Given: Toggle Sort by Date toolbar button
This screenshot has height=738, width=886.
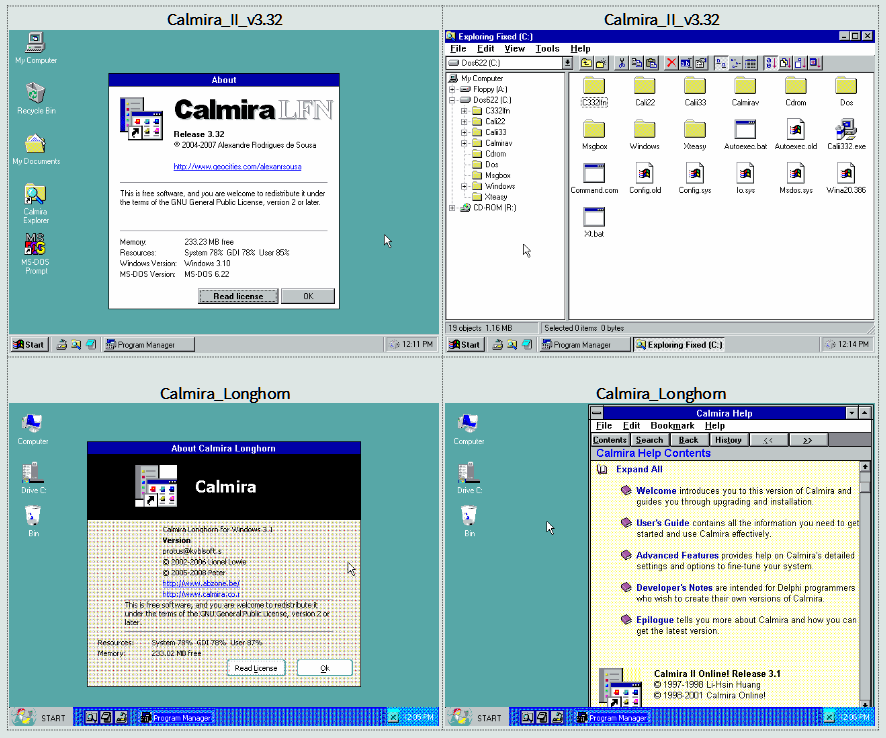Looking at the screenshot, I should 814,63.
